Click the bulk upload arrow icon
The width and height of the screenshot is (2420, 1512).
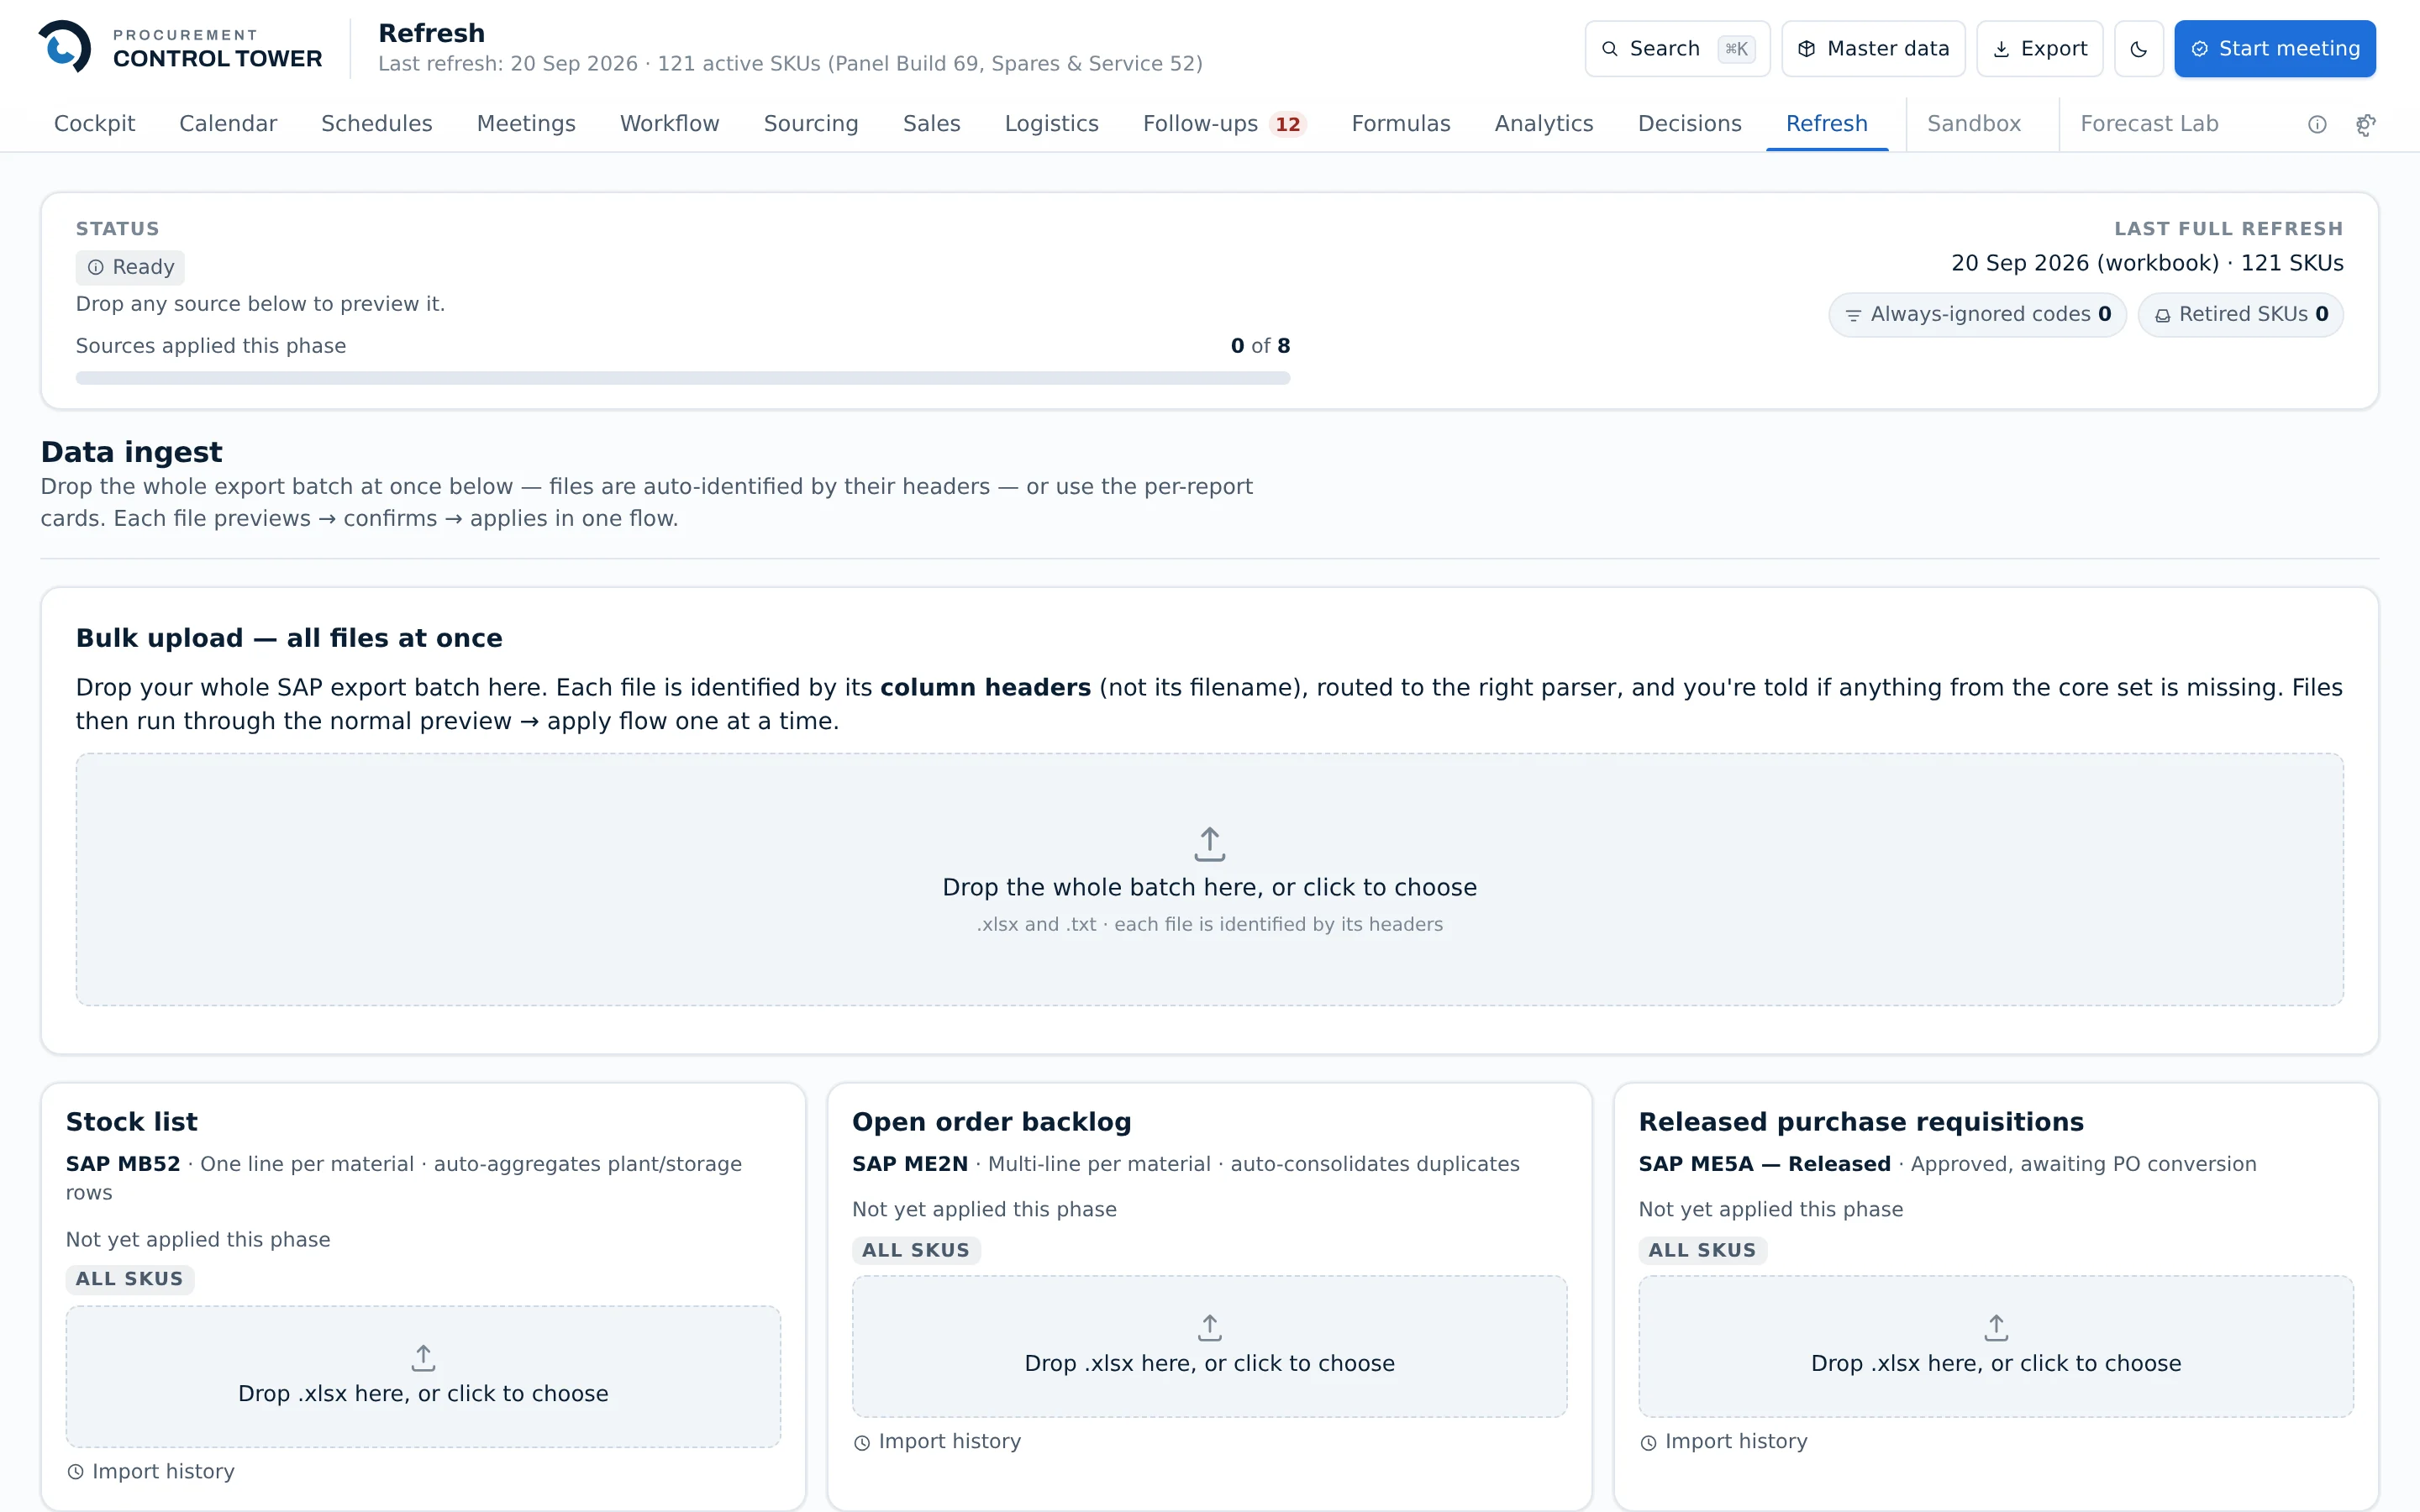click(x=1210, y=844)
